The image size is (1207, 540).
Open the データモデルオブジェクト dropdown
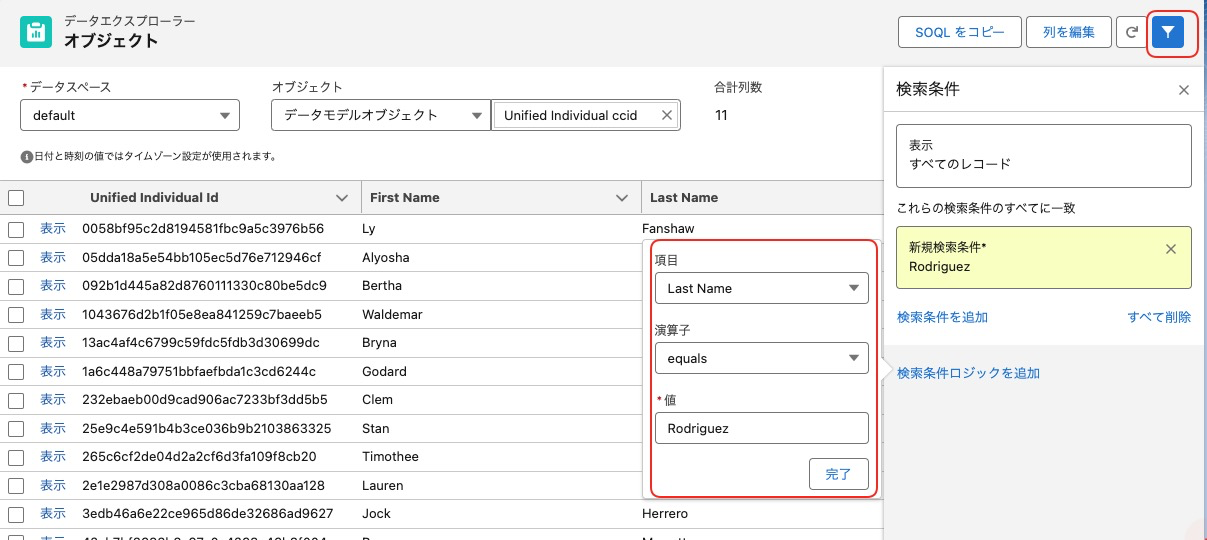[379, 115]
